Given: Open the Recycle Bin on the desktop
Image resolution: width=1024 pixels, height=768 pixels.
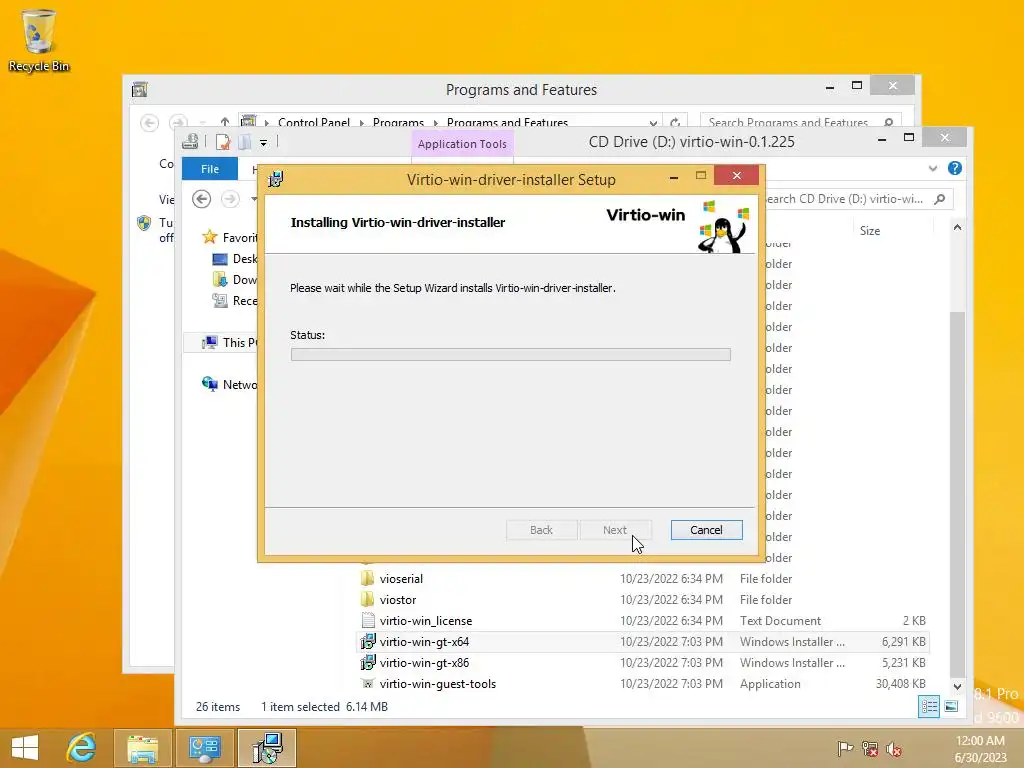Looking at the screenshot, I should pyautogui.click(x=38, y=40).
